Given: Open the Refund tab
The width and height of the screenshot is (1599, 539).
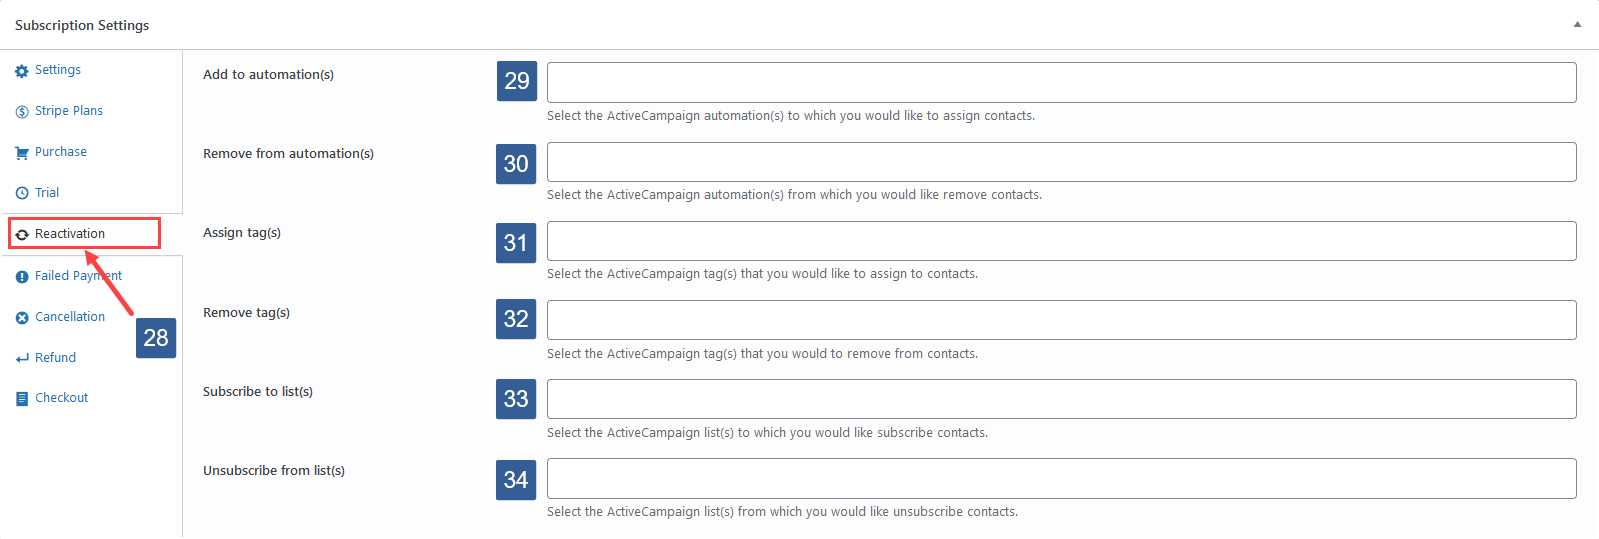Looking at the screenshot, I should point(55,358).
